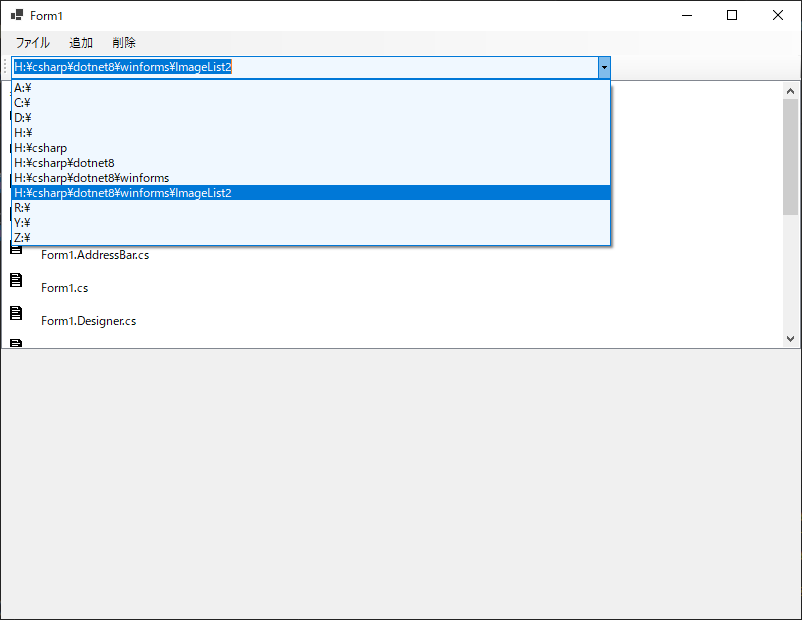Image resolution: width=802 pixels, height=620 pixels.
Task: Click the document icon beside Form1.AddressBar.cs
Action: (x=16, y=249)
